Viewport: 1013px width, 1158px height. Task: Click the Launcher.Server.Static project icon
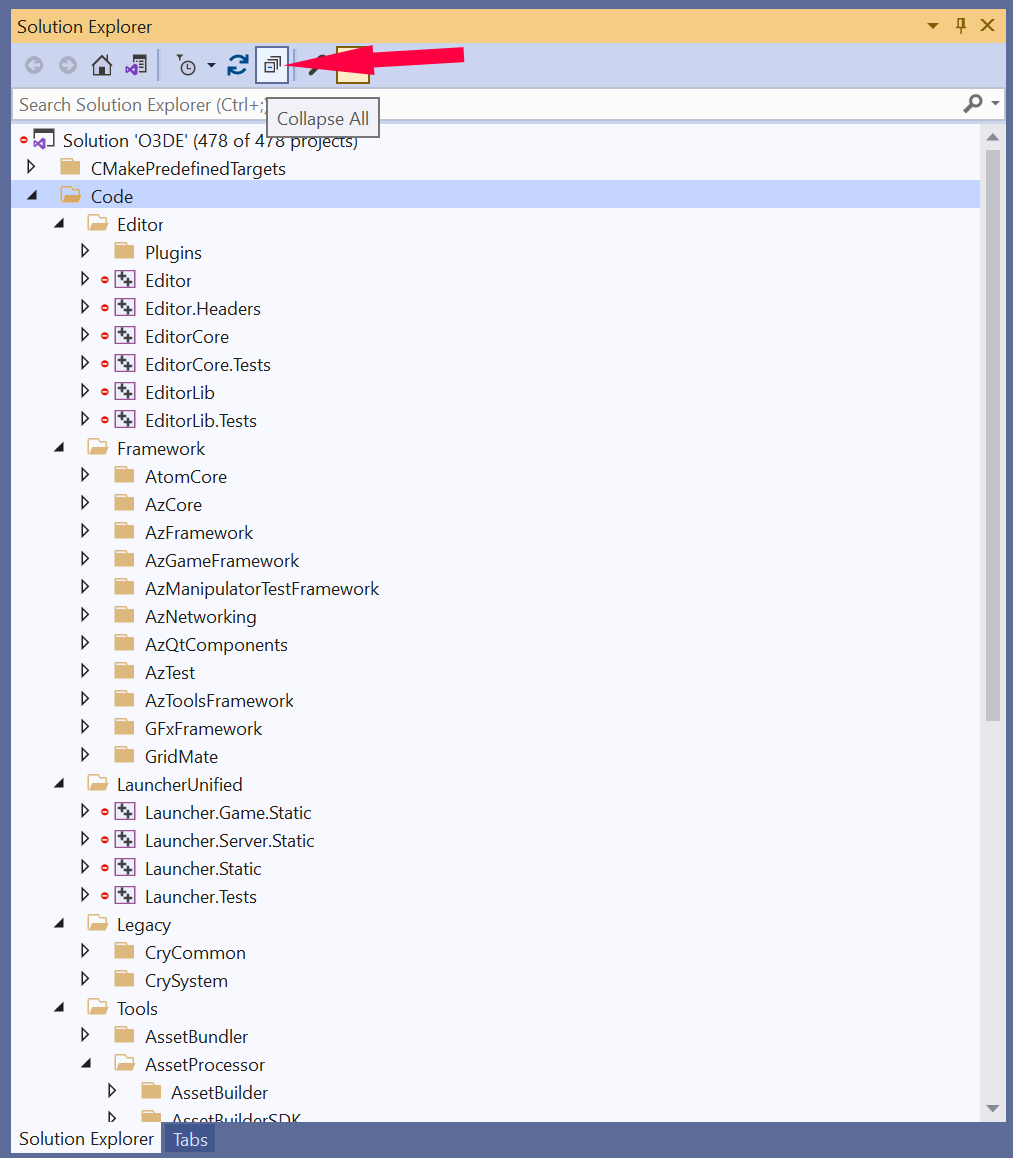click(x=125, y=840)
